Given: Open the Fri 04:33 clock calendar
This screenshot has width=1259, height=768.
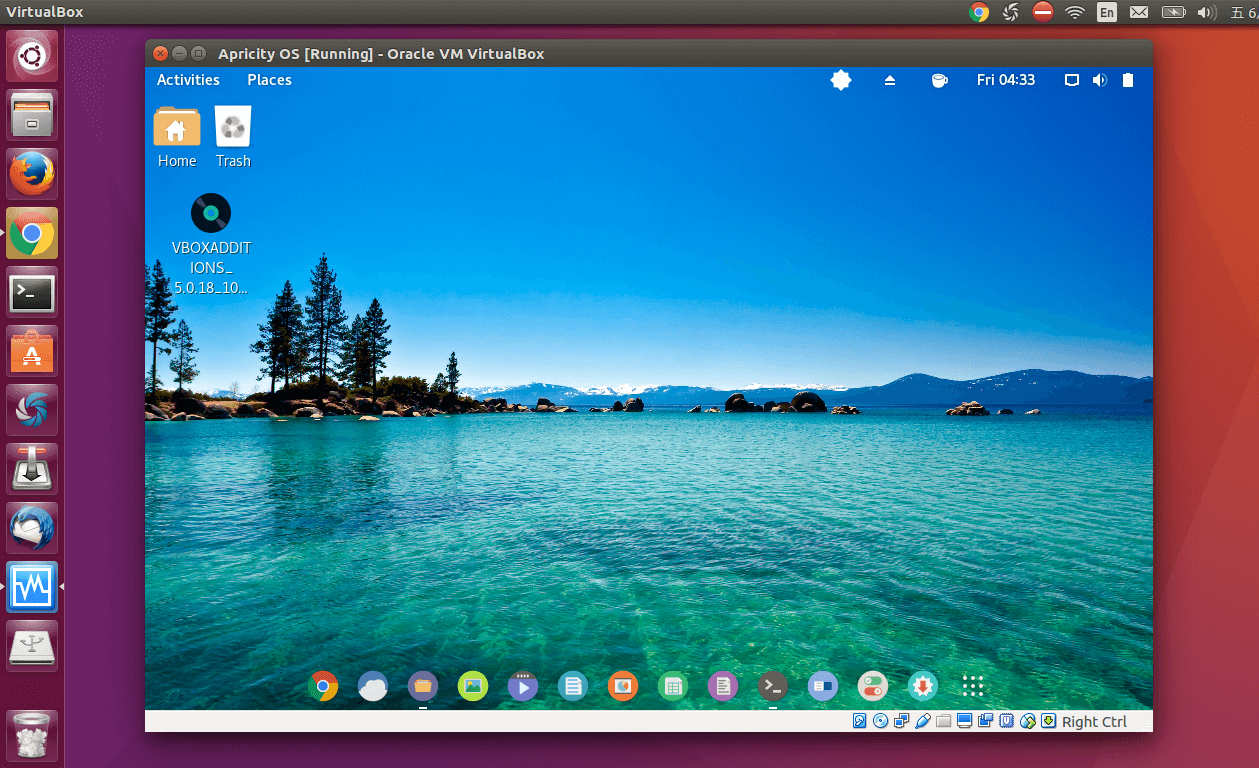Looking at the screenshot, I should click(1005, 80).
